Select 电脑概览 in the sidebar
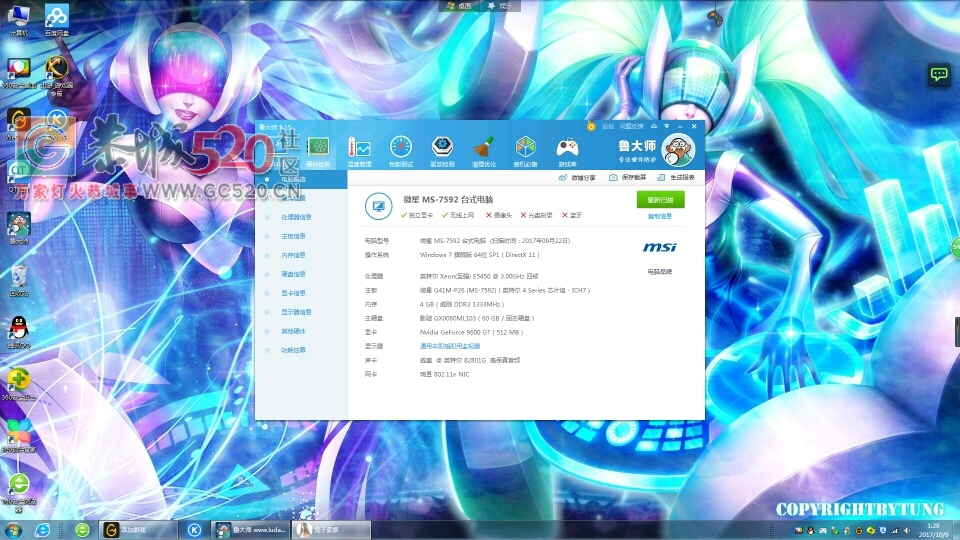960x540 pixels. tap(293, 179)
